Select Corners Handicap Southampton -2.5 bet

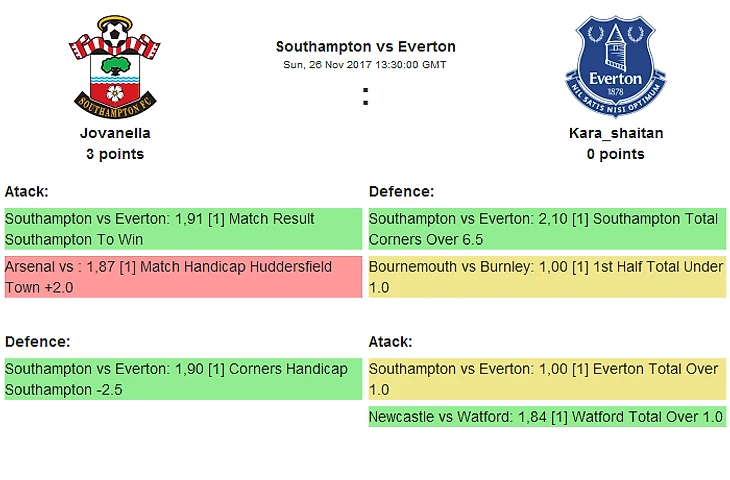[x=182, y=379]
